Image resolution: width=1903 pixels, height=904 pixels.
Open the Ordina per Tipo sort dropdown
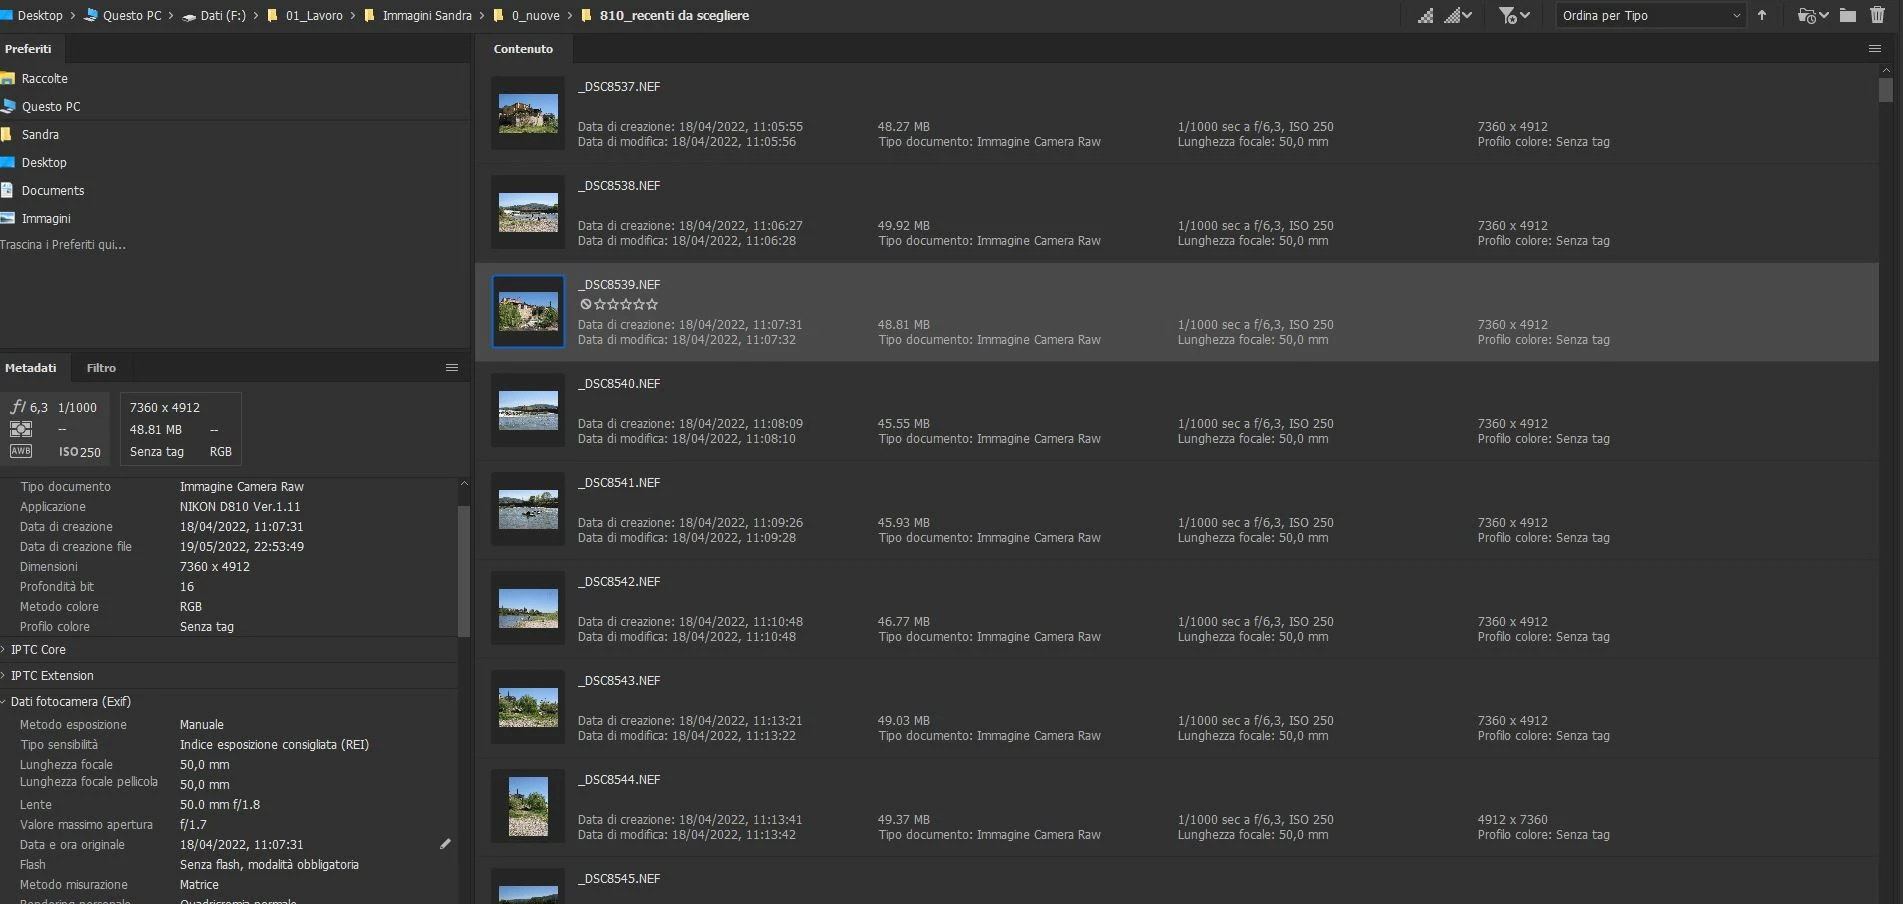[x=1651, y=15]
